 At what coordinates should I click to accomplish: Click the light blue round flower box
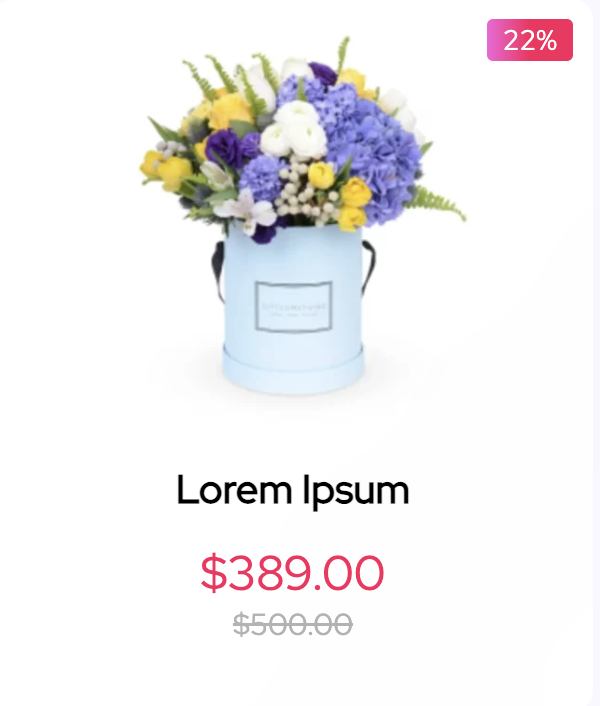293,311
